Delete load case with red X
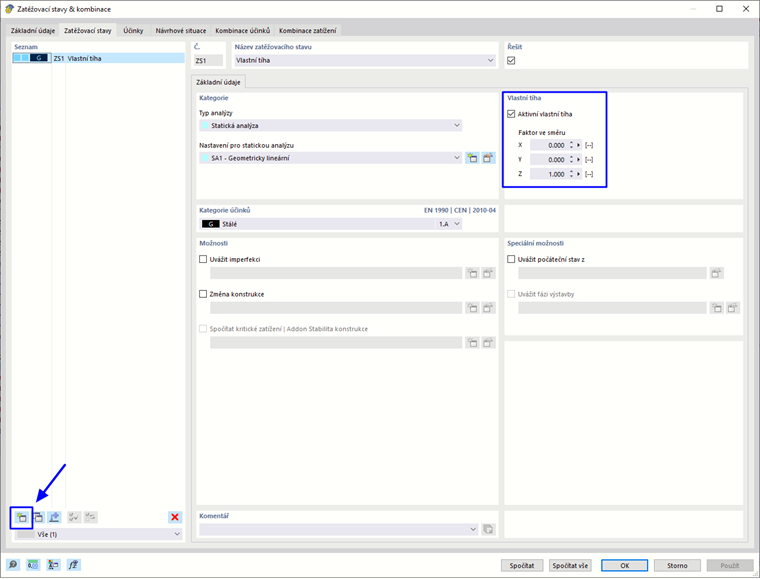Screen dimensions: 760x579 (175, 517)
